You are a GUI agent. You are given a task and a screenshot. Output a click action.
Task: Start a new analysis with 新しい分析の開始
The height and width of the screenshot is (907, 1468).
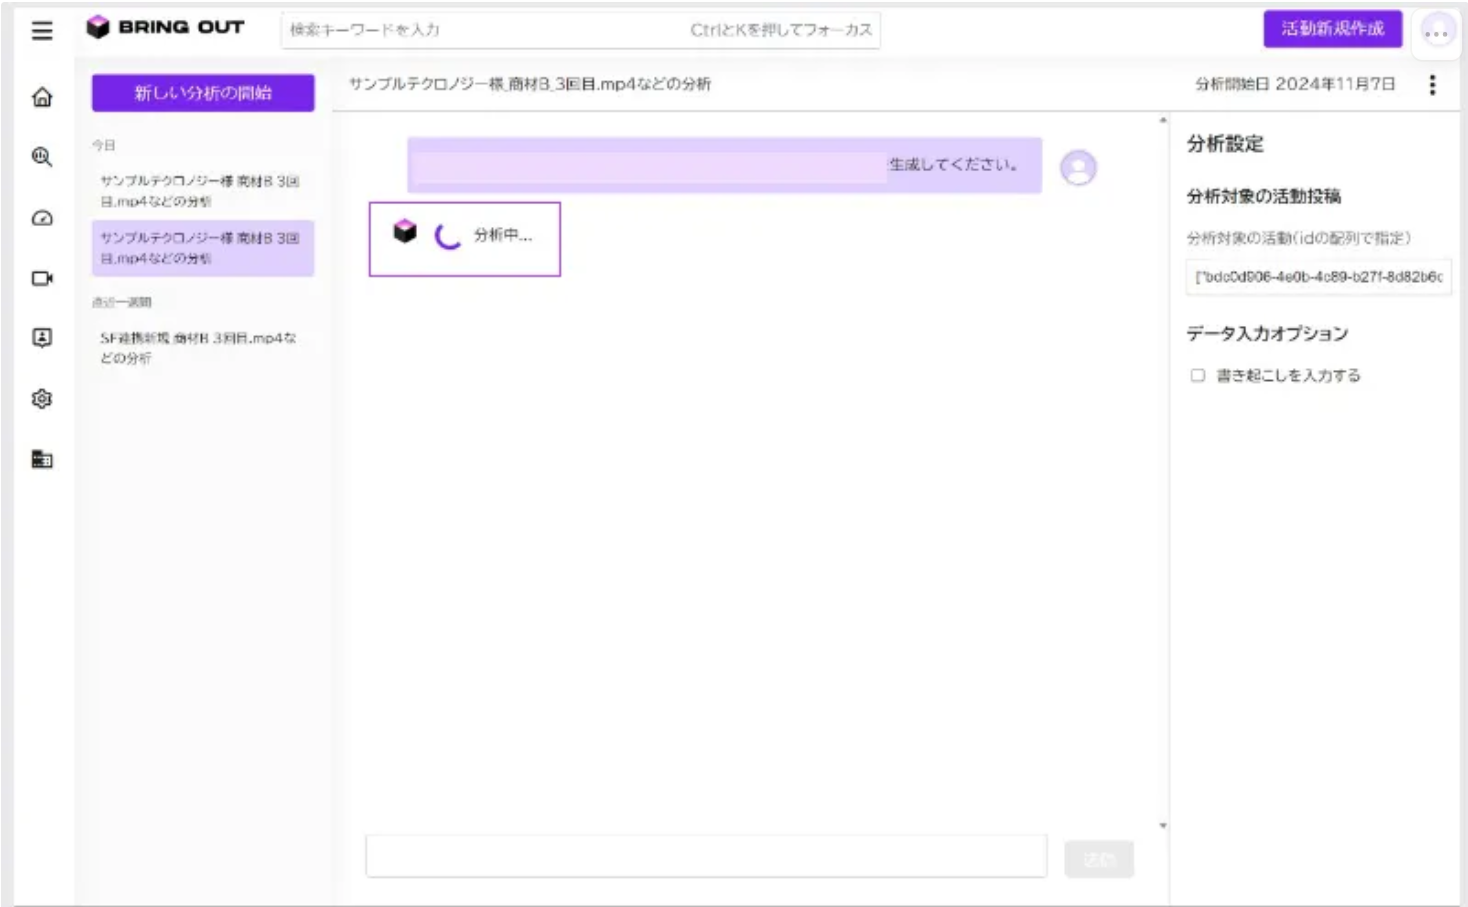[x=203, y=93]
